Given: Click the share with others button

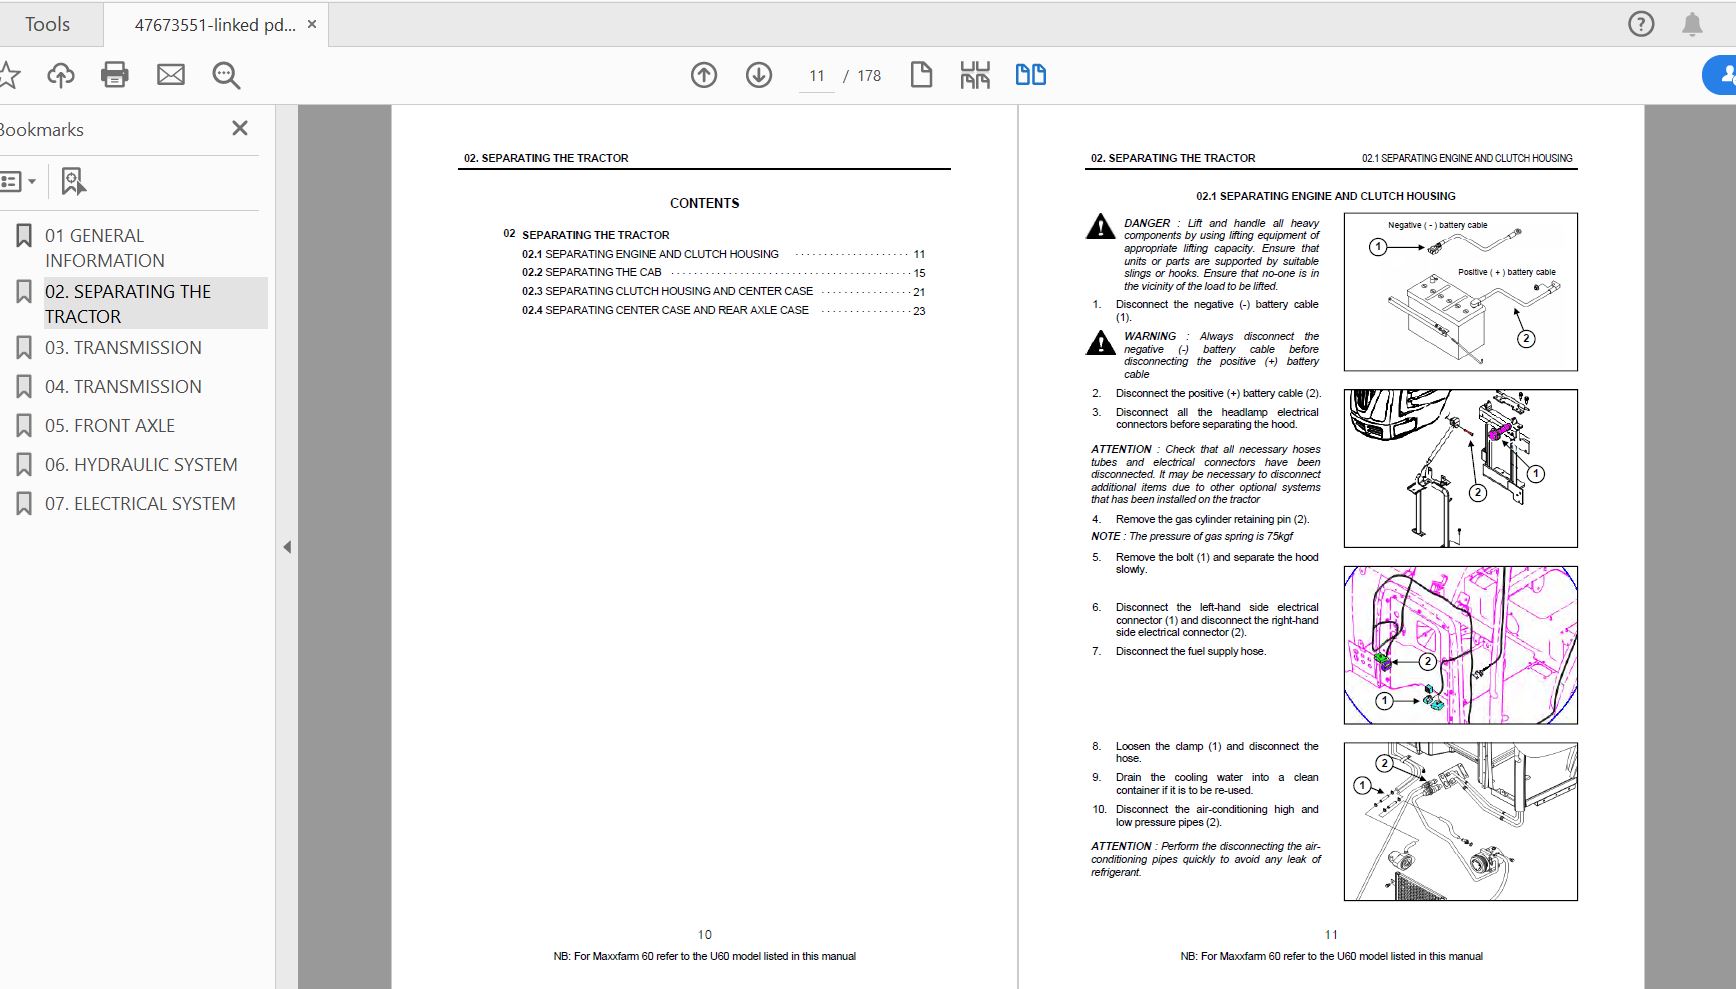Looking at the screenshot, I should pyautogui.click(x=1720, y=75).
